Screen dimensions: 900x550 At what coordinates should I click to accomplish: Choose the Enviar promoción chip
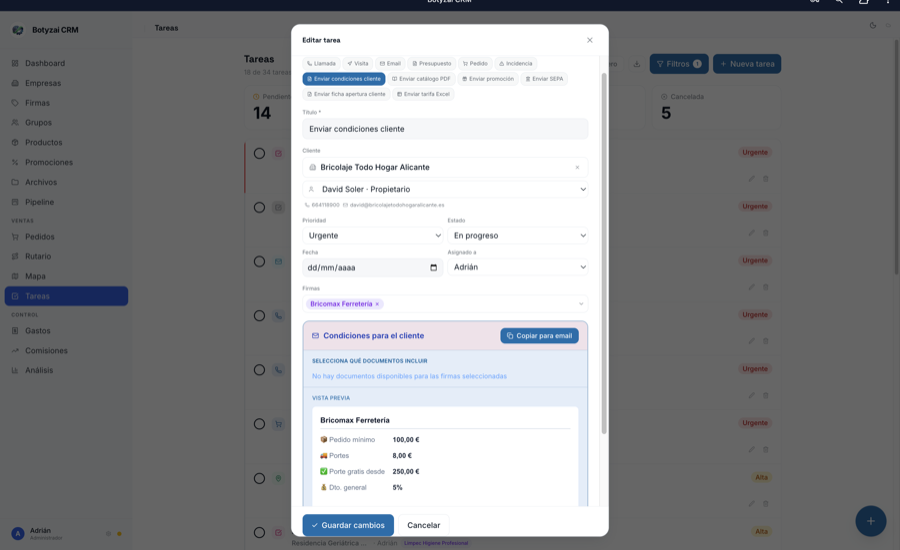point(488,79)
